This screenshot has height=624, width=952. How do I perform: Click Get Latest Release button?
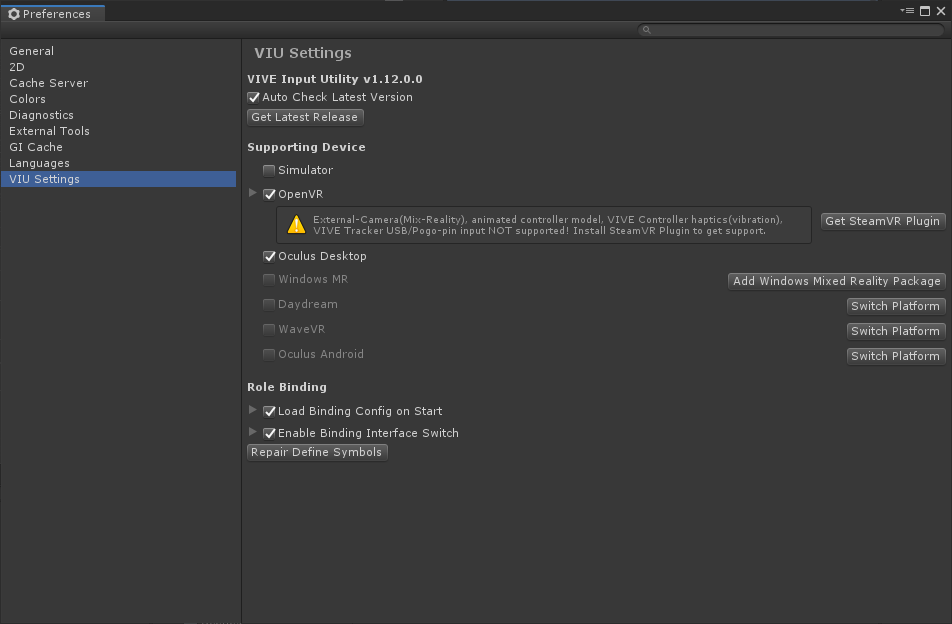coord(305,117)
